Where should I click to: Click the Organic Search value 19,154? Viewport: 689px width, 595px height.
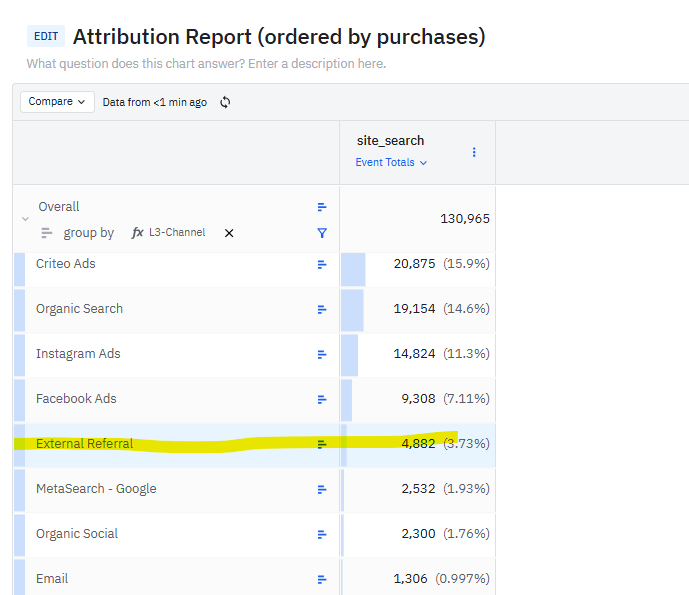click(414, 308)
